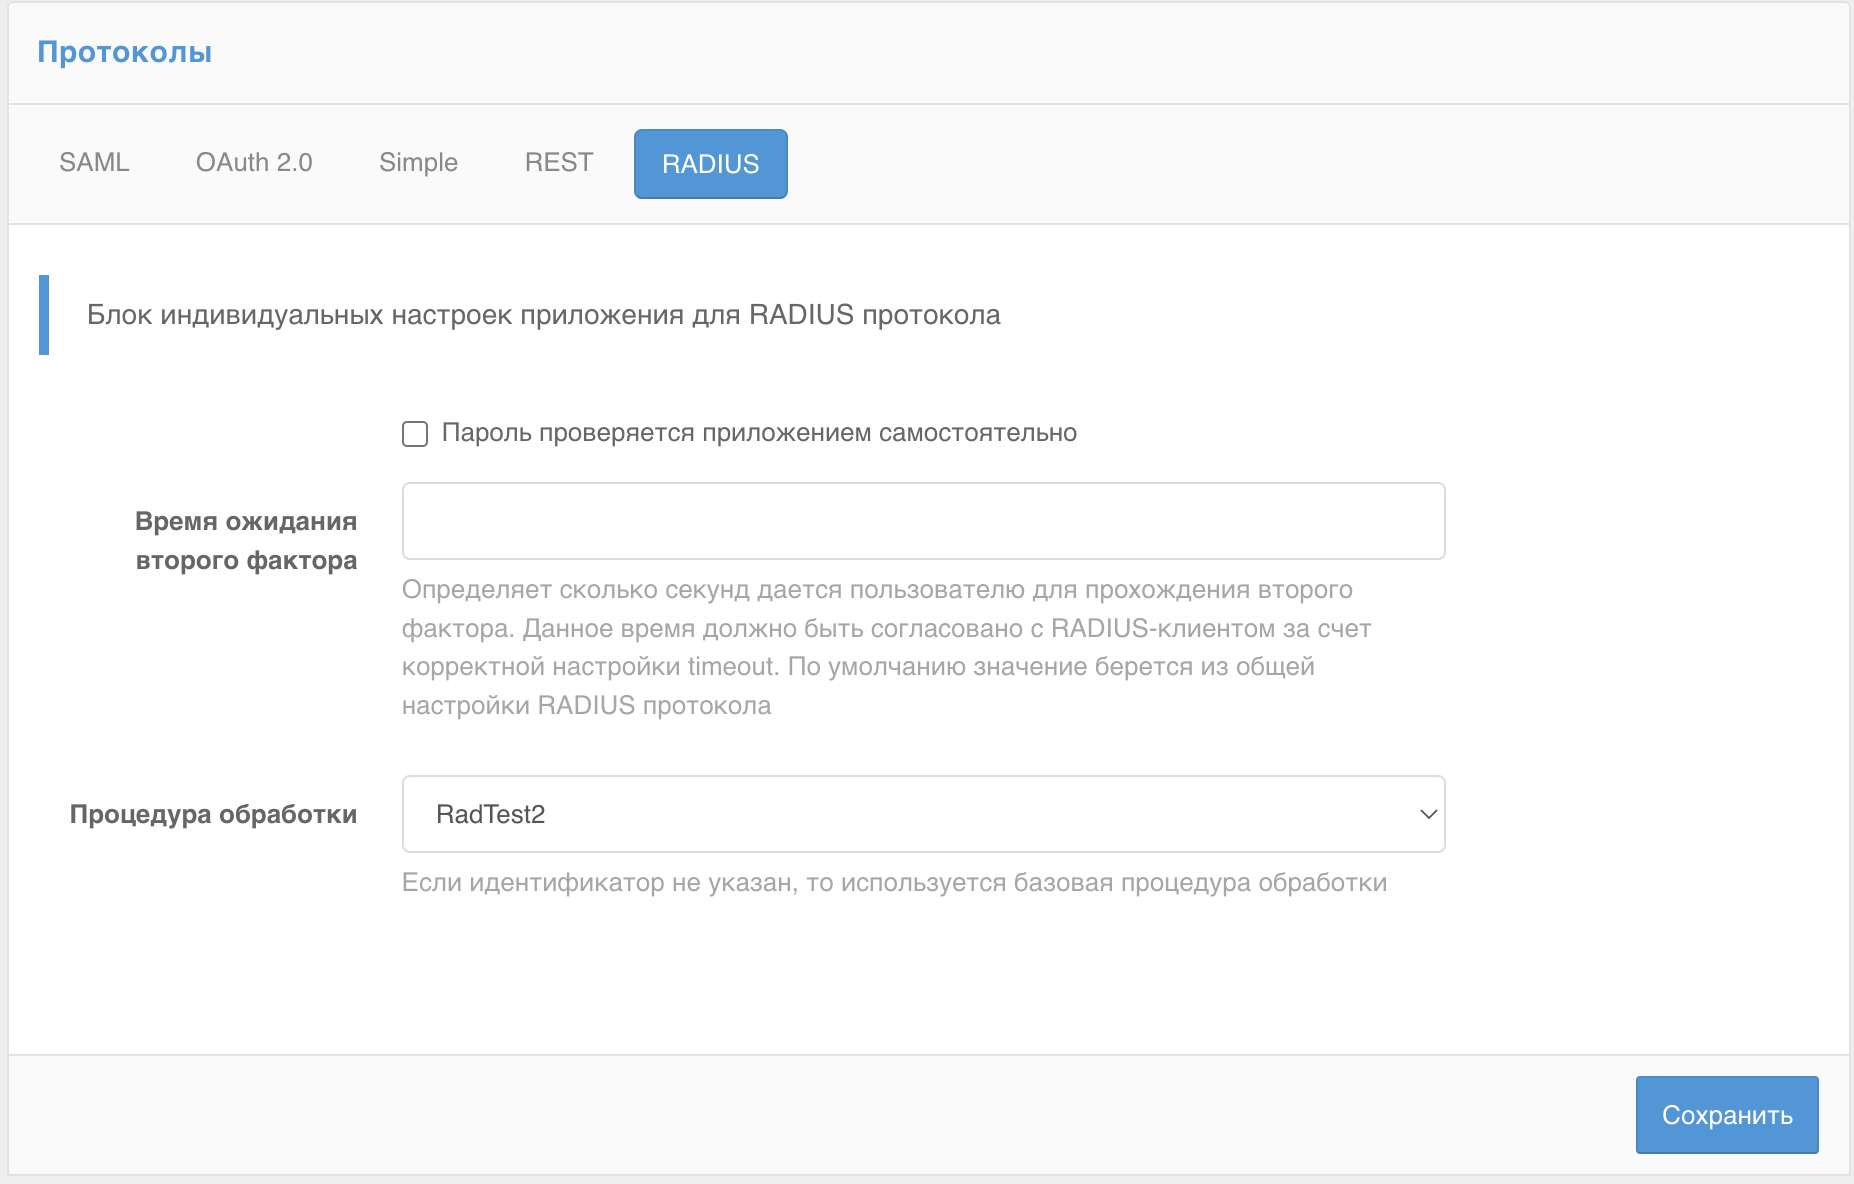1854x1184 pixels.
Task: Click the hint text starting 'Если идентификатор не указан'
Action: coord(893,883)
